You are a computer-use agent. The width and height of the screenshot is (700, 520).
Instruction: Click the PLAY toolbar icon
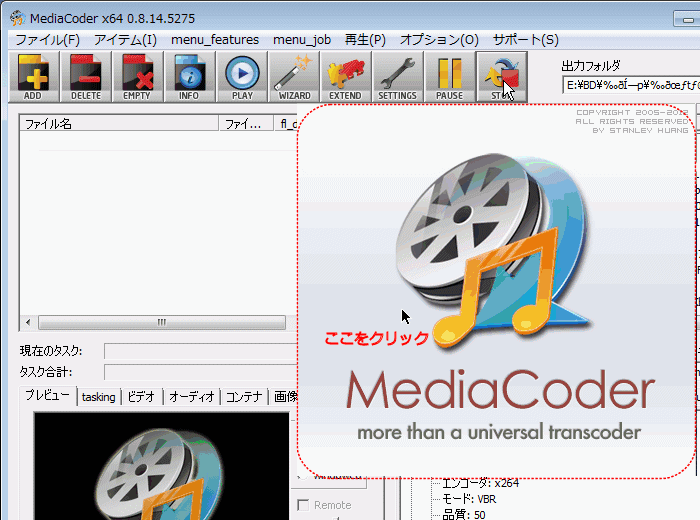pyautogui.click(x=242, y=77)
